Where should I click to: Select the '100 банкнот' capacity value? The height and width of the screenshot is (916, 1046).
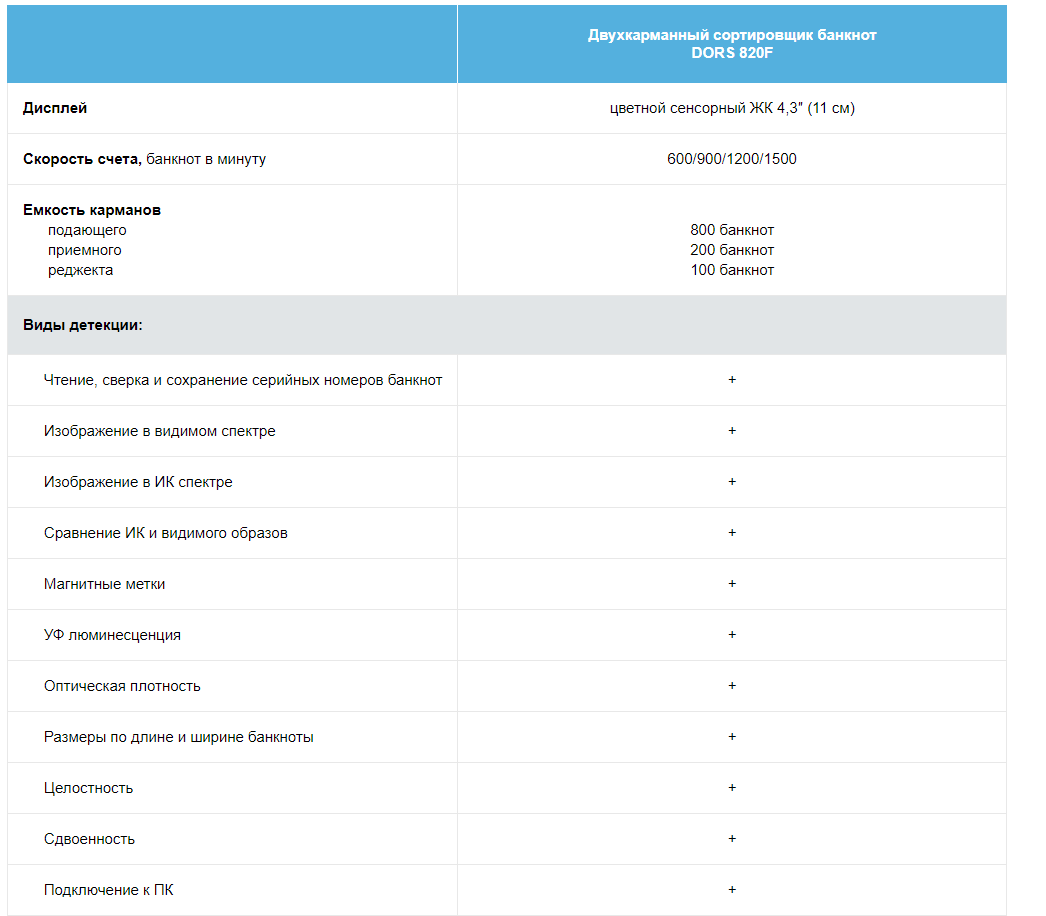pyautogui.click(x=732, y=270)
